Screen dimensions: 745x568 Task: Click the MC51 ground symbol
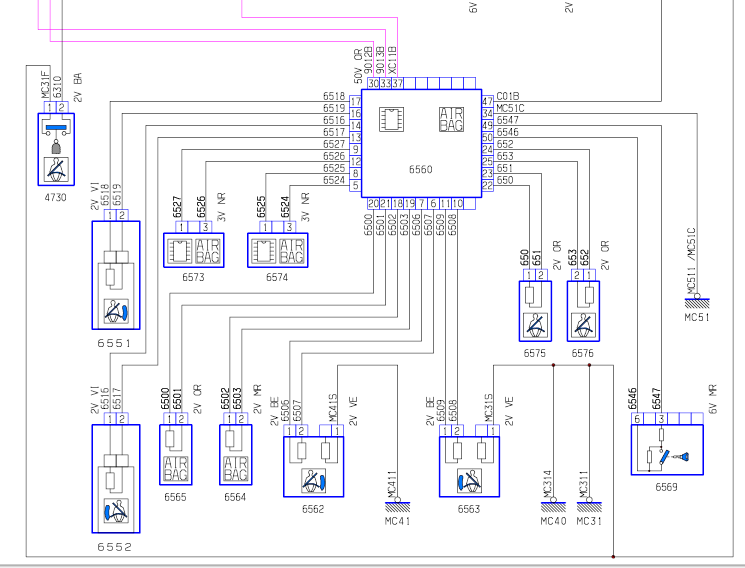pos(697,301)
